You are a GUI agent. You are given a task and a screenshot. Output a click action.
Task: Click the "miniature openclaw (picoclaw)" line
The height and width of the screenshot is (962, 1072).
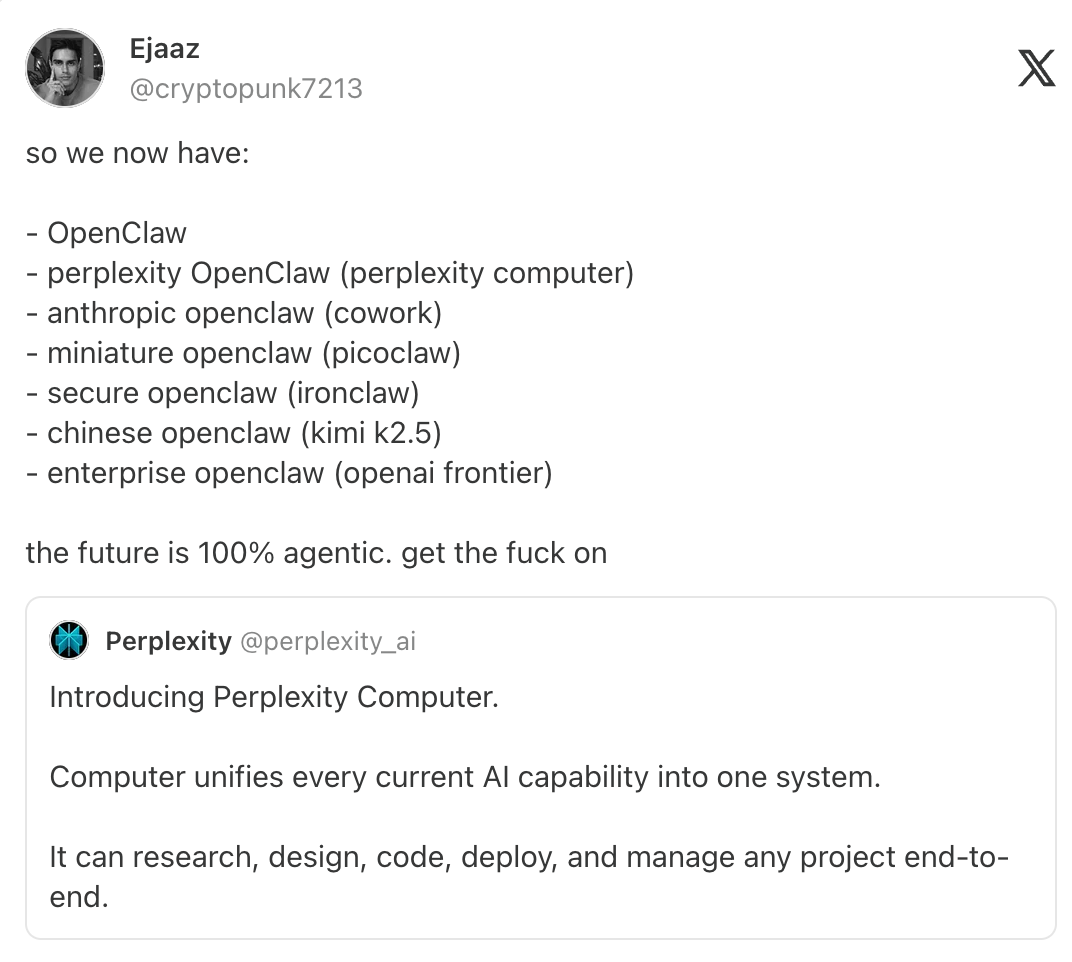[x=243, y=353]
